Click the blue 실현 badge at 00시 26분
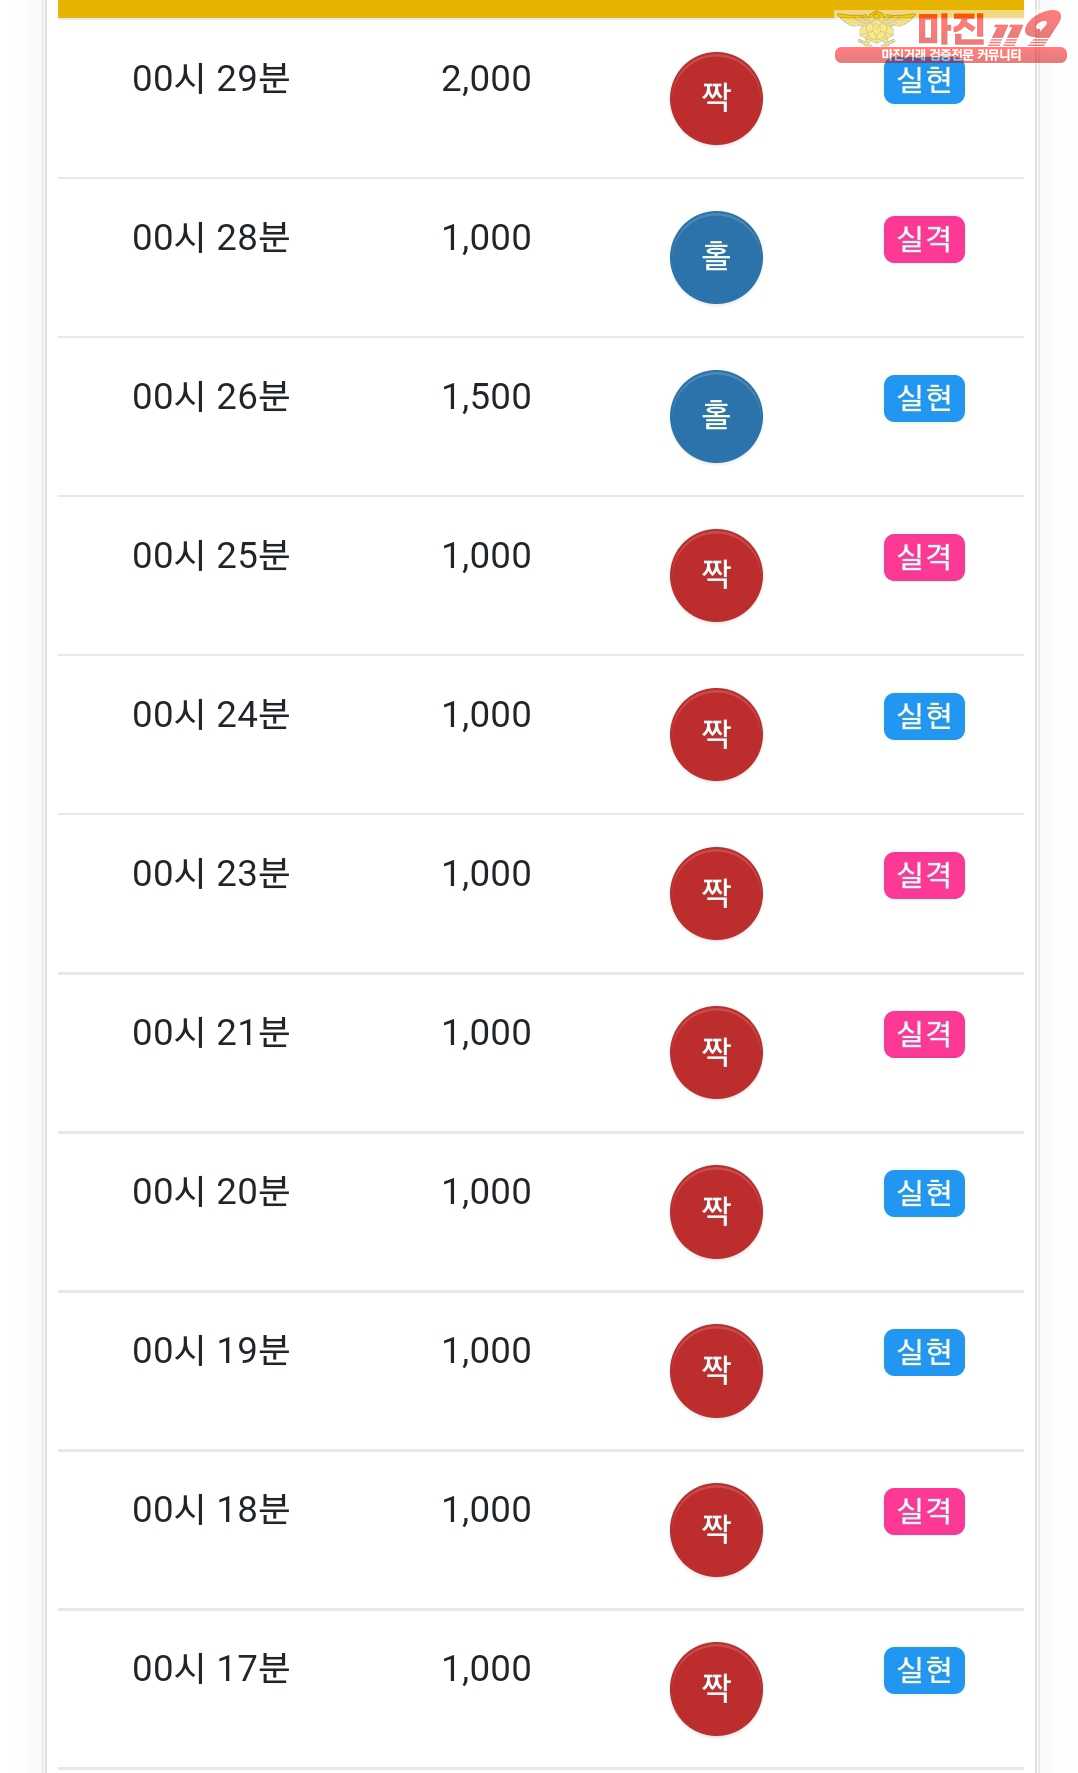This screenshot has width=1078, height=1773. tap(924, 398)
